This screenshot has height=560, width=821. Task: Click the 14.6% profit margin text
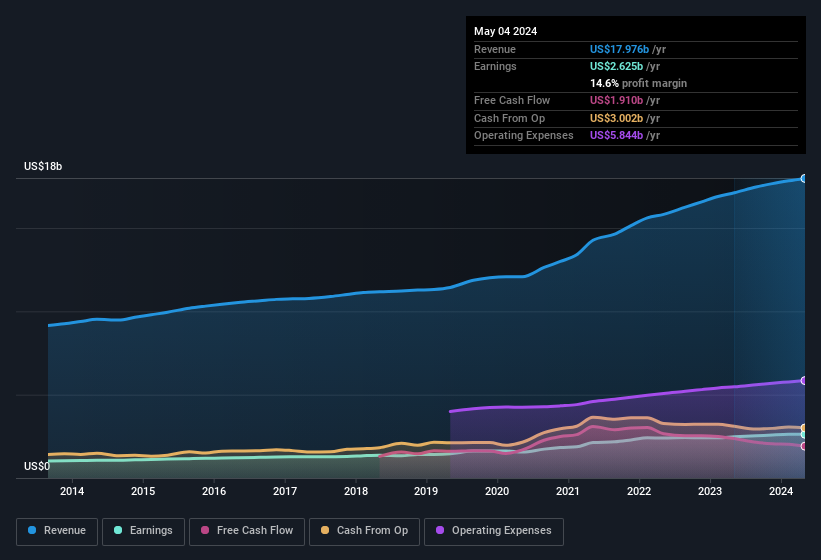[638, 83]
